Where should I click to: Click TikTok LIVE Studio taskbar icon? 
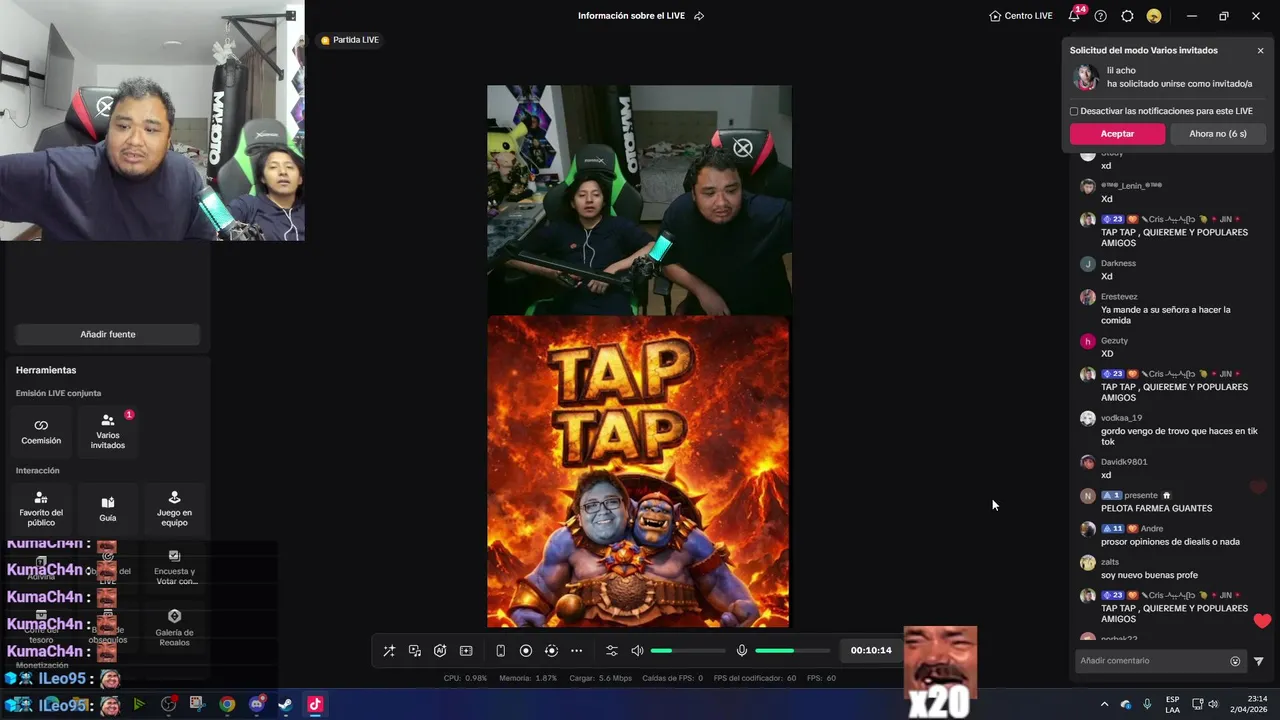click(314, 704)
